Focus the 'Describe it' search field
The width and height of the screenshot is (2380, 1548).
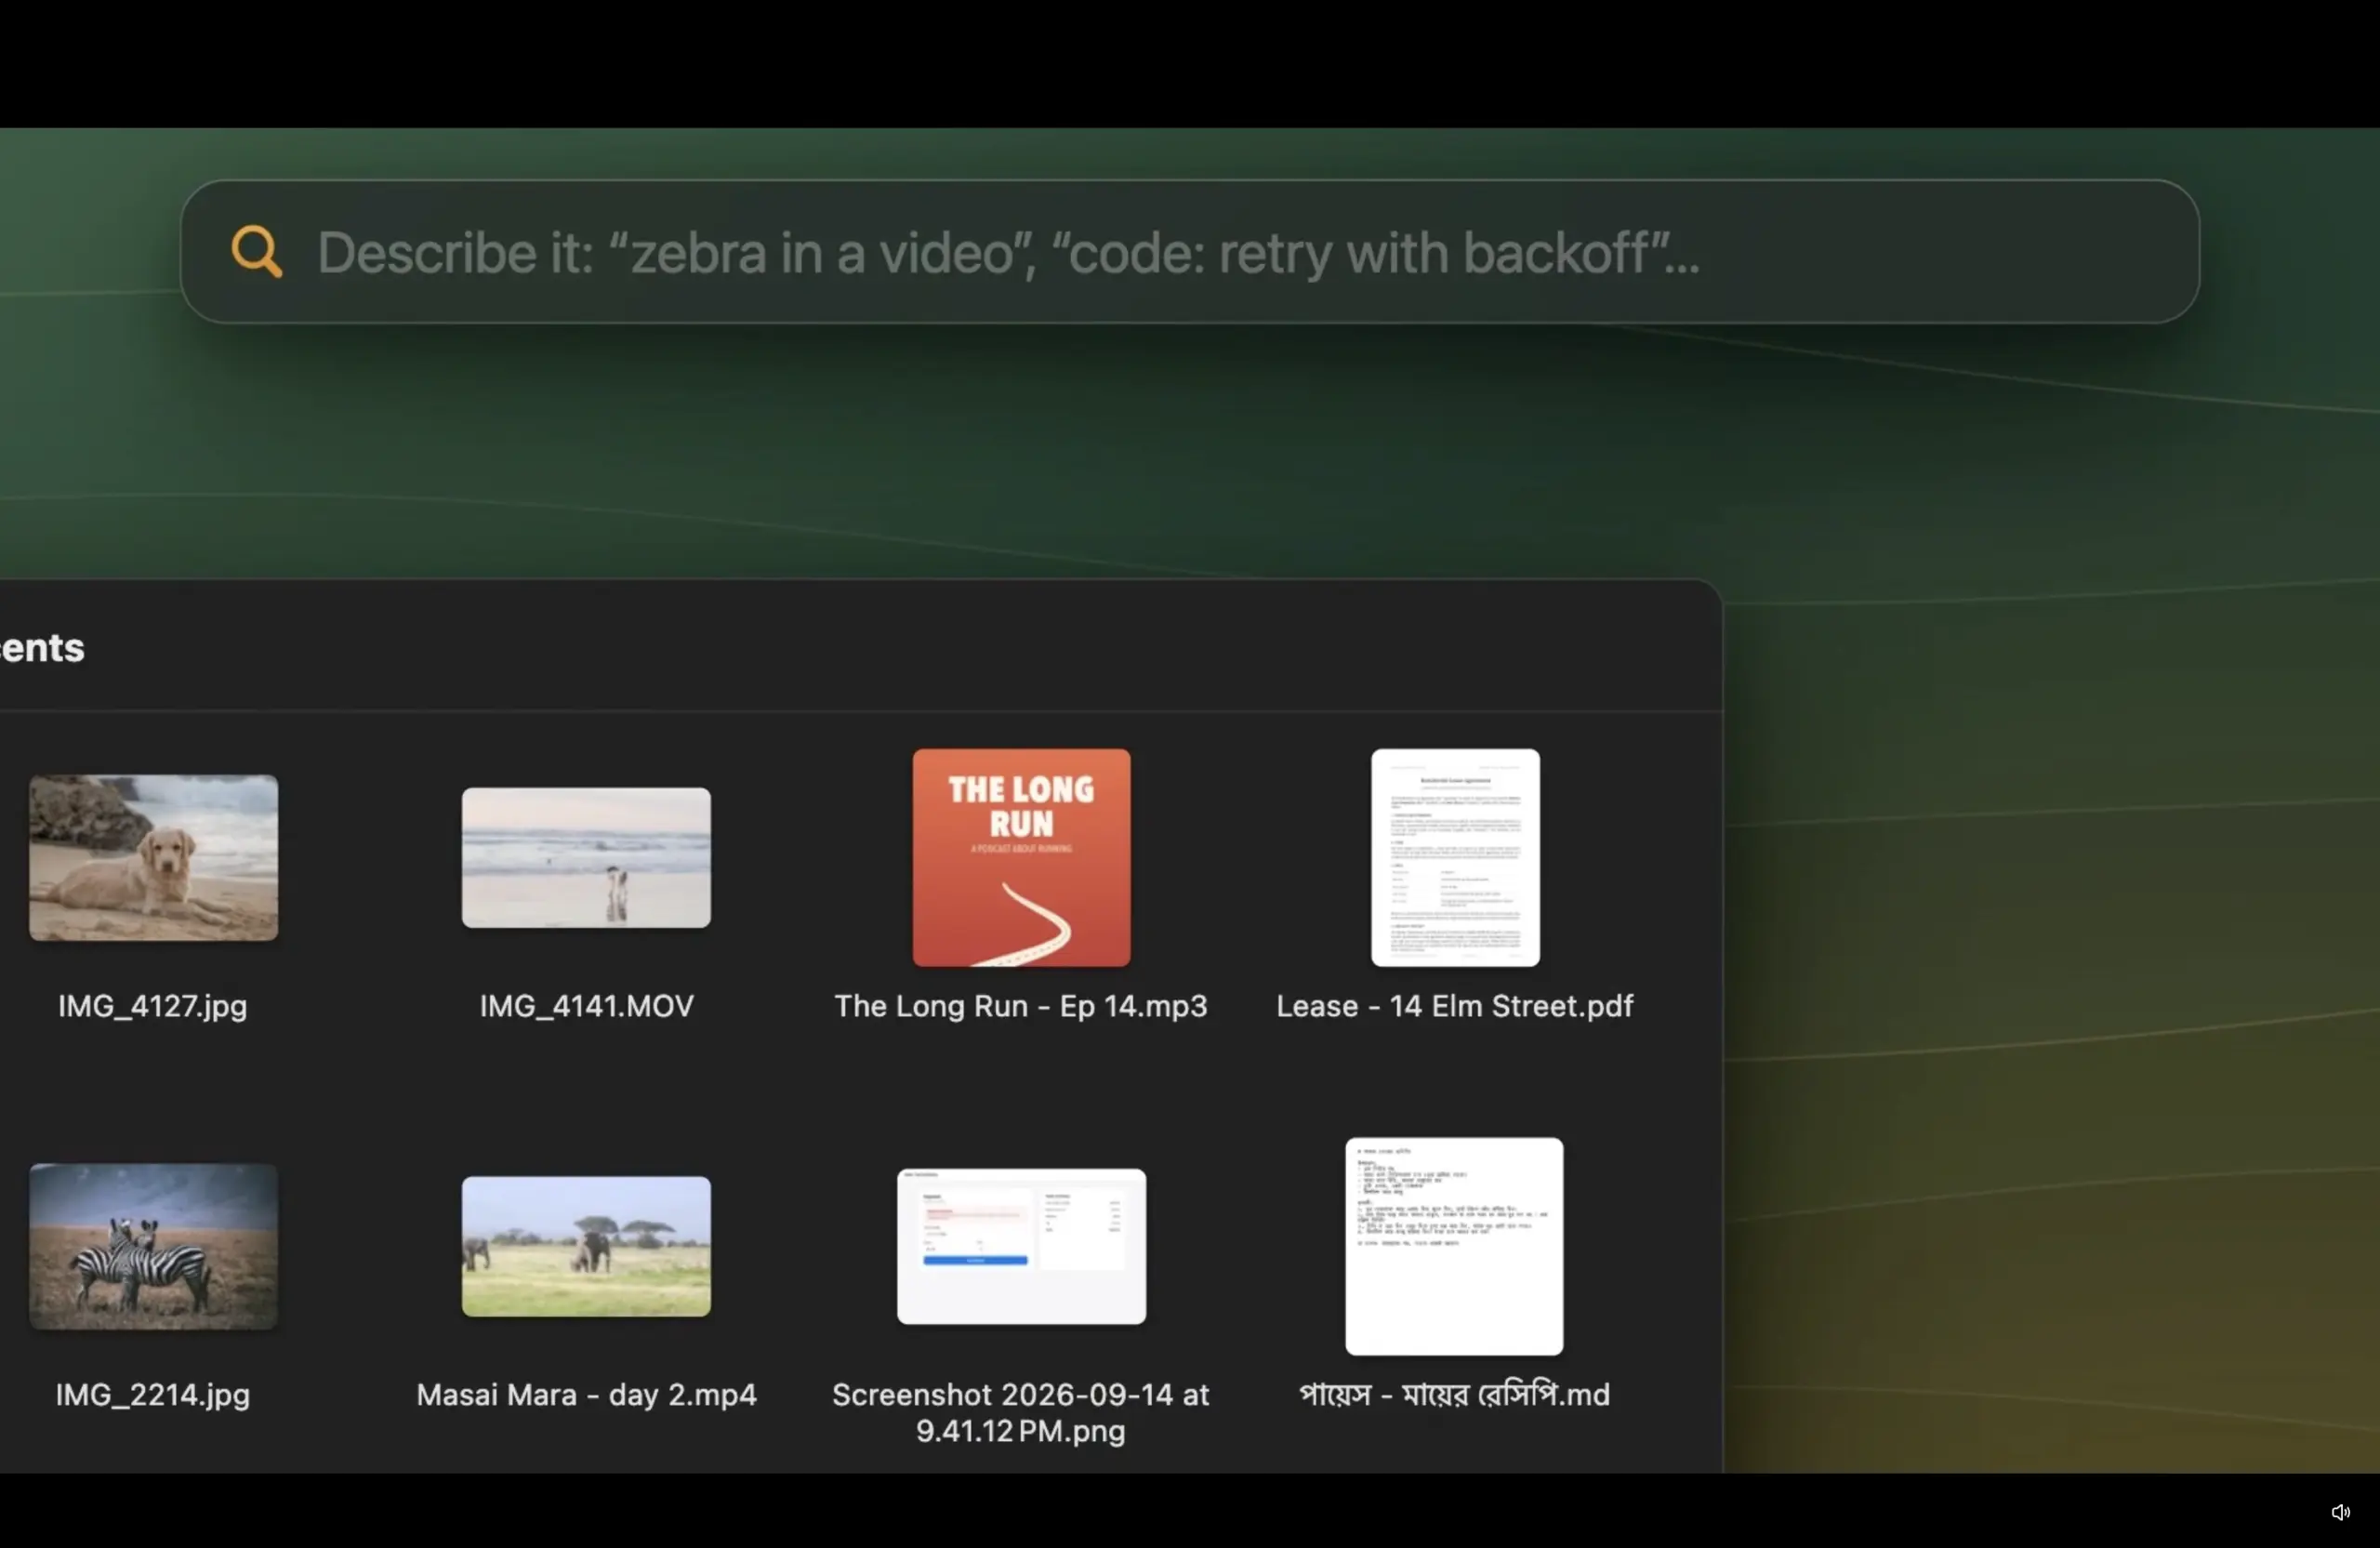tap(1189, 251)
